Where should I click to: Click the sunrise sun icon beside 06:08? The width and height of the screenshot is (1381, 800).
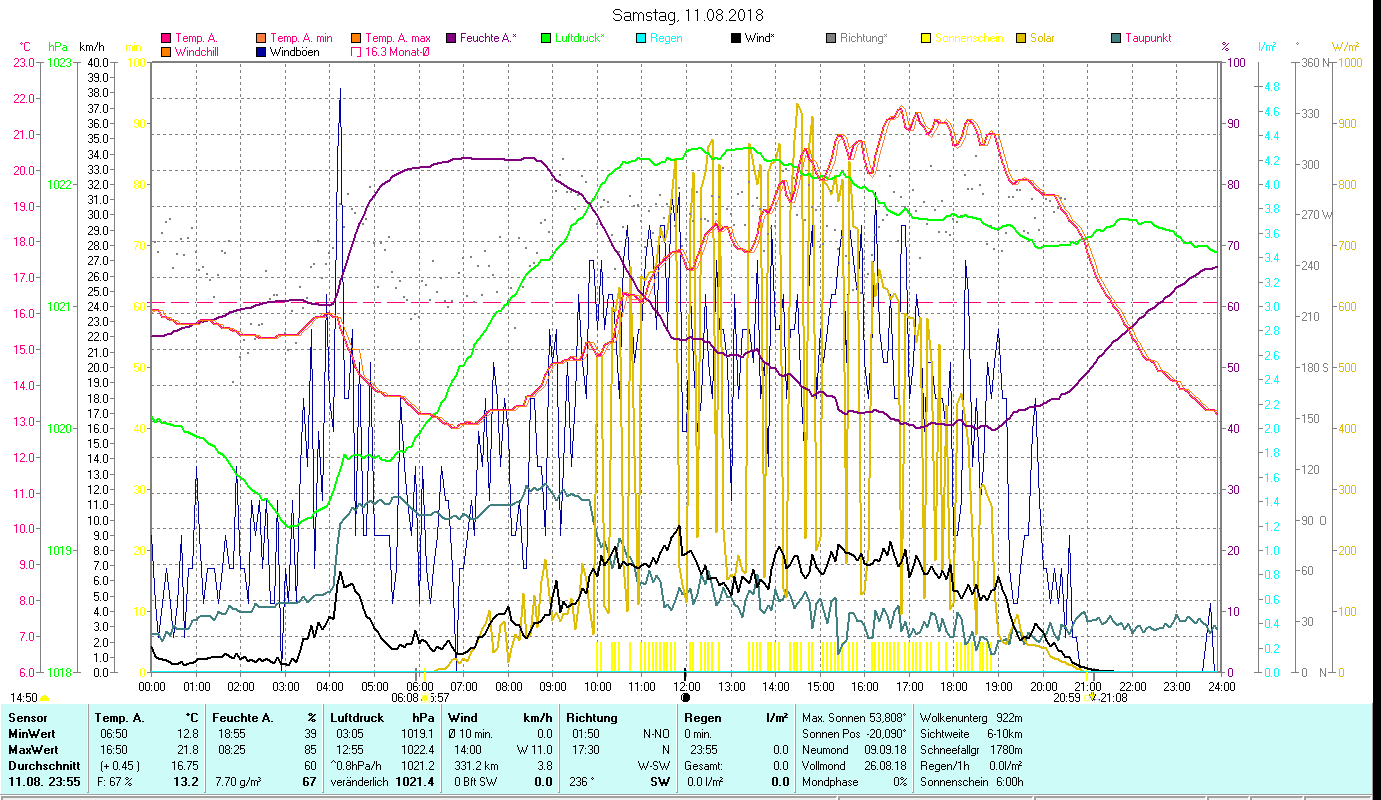424,698
